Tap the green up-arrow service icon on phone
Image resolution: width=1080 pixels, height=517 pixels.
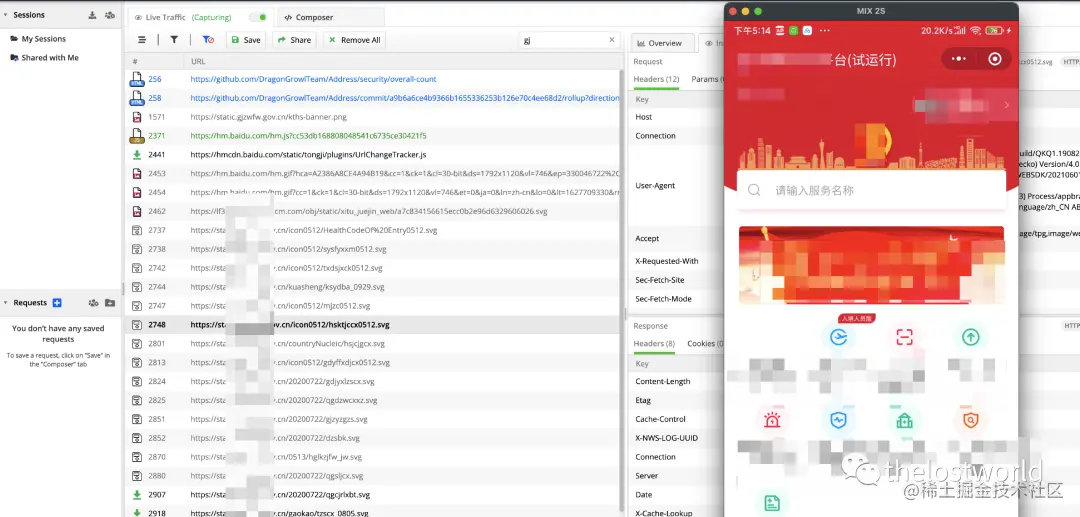click(970, 337)
